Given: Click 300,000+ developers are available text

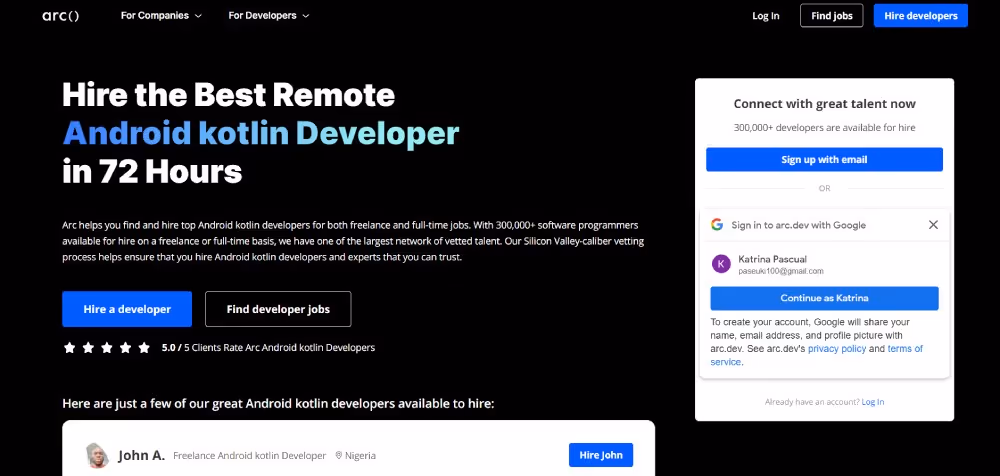Looking at the screenshot, I should (824, 128).
